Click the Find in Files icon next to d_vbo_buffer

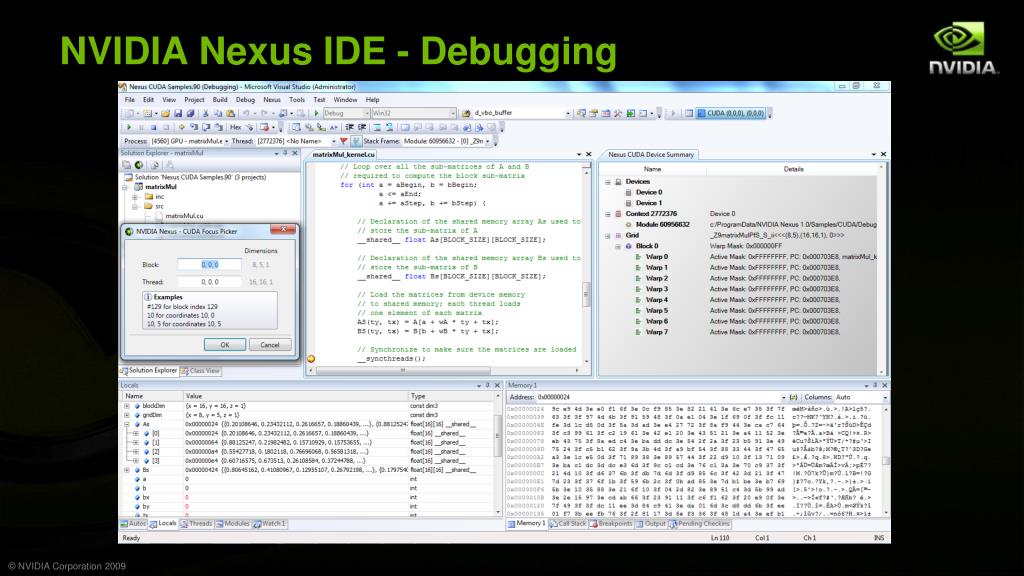click(x=466, y=113)
